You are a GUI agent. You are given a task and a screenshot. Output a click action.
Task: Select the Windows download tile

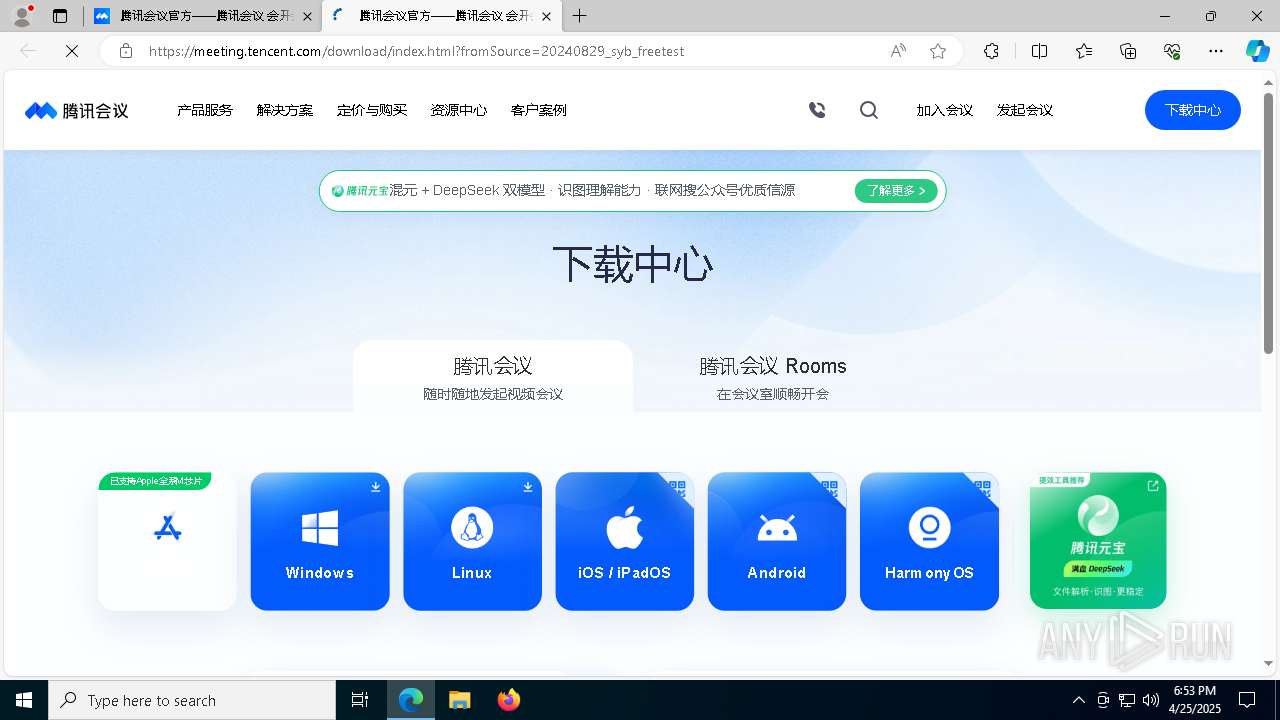tap(320, 541)
